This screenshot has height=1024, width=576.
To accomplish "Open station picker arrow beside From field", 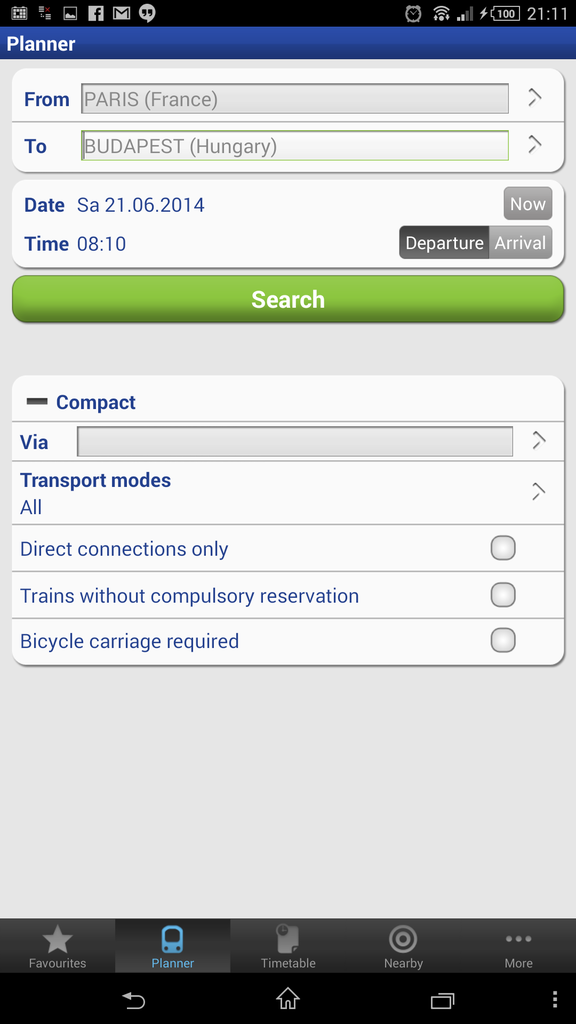I will (535, 98).
